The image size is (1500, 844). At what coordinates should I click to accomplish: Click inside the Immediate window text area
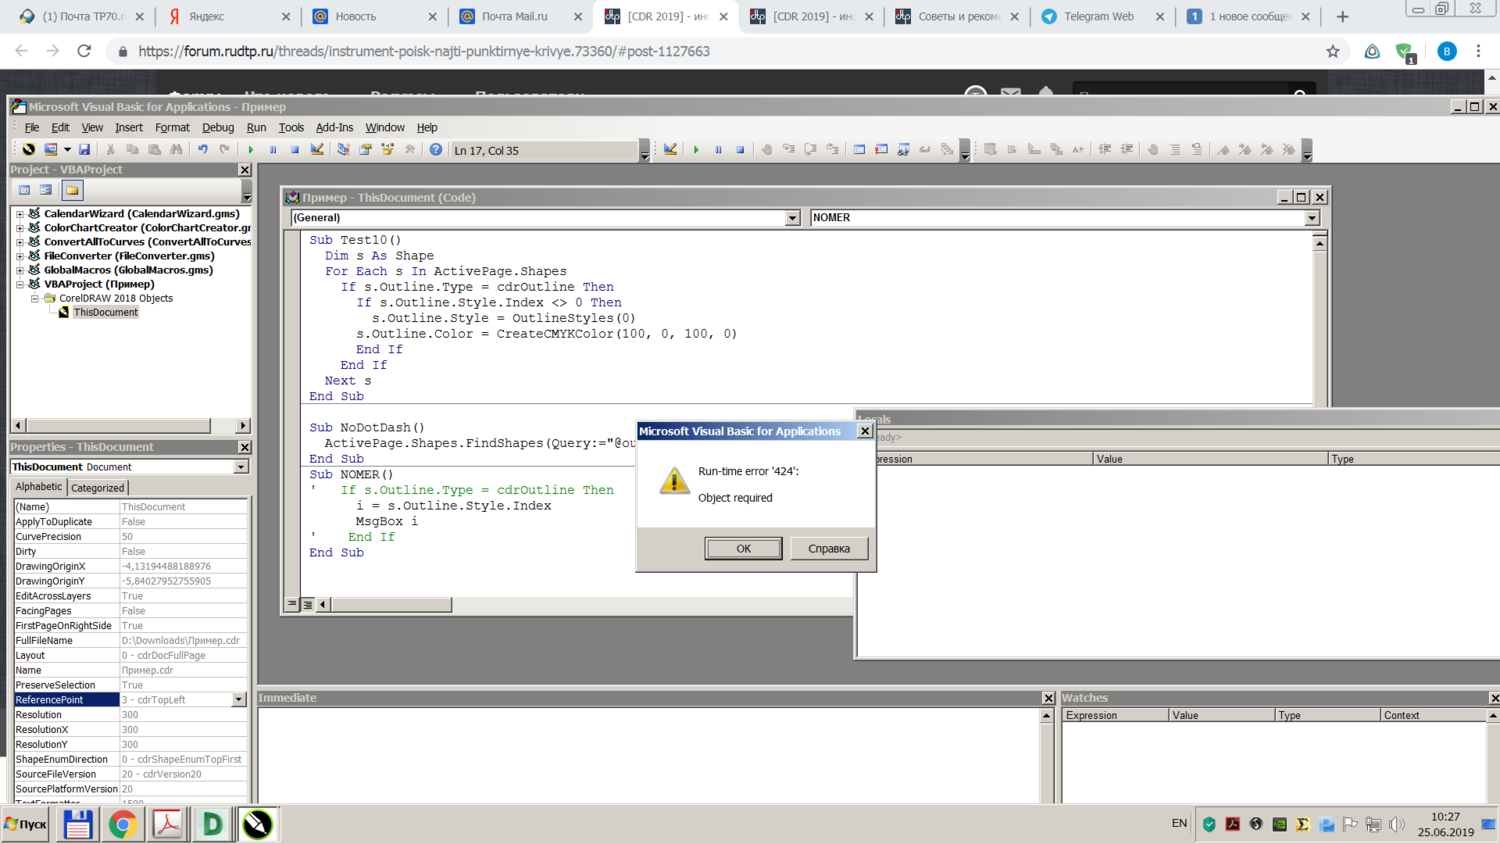coord(648,755)
